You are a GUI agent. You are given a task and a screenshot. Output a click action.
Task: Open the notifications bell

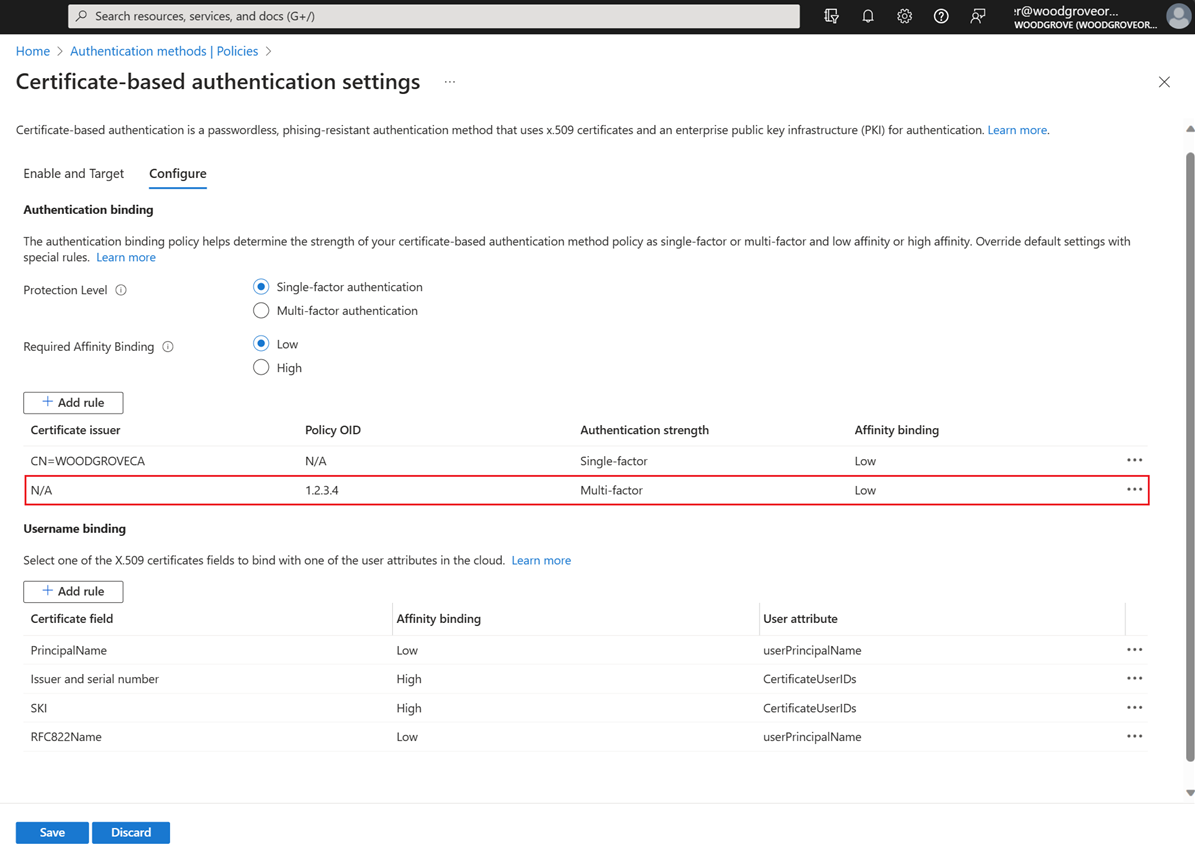click(x=867, y=16)
